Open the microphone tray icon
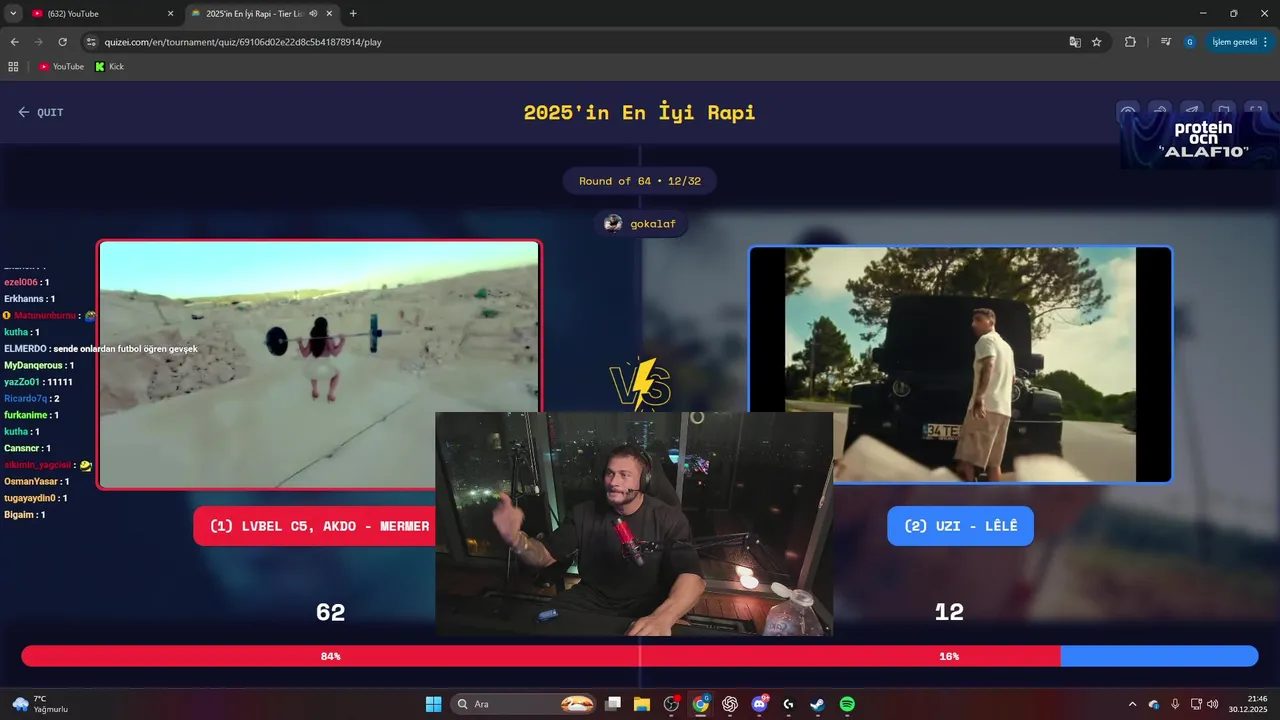This screenshot has height=720, width=1280. click(1175, 704)
